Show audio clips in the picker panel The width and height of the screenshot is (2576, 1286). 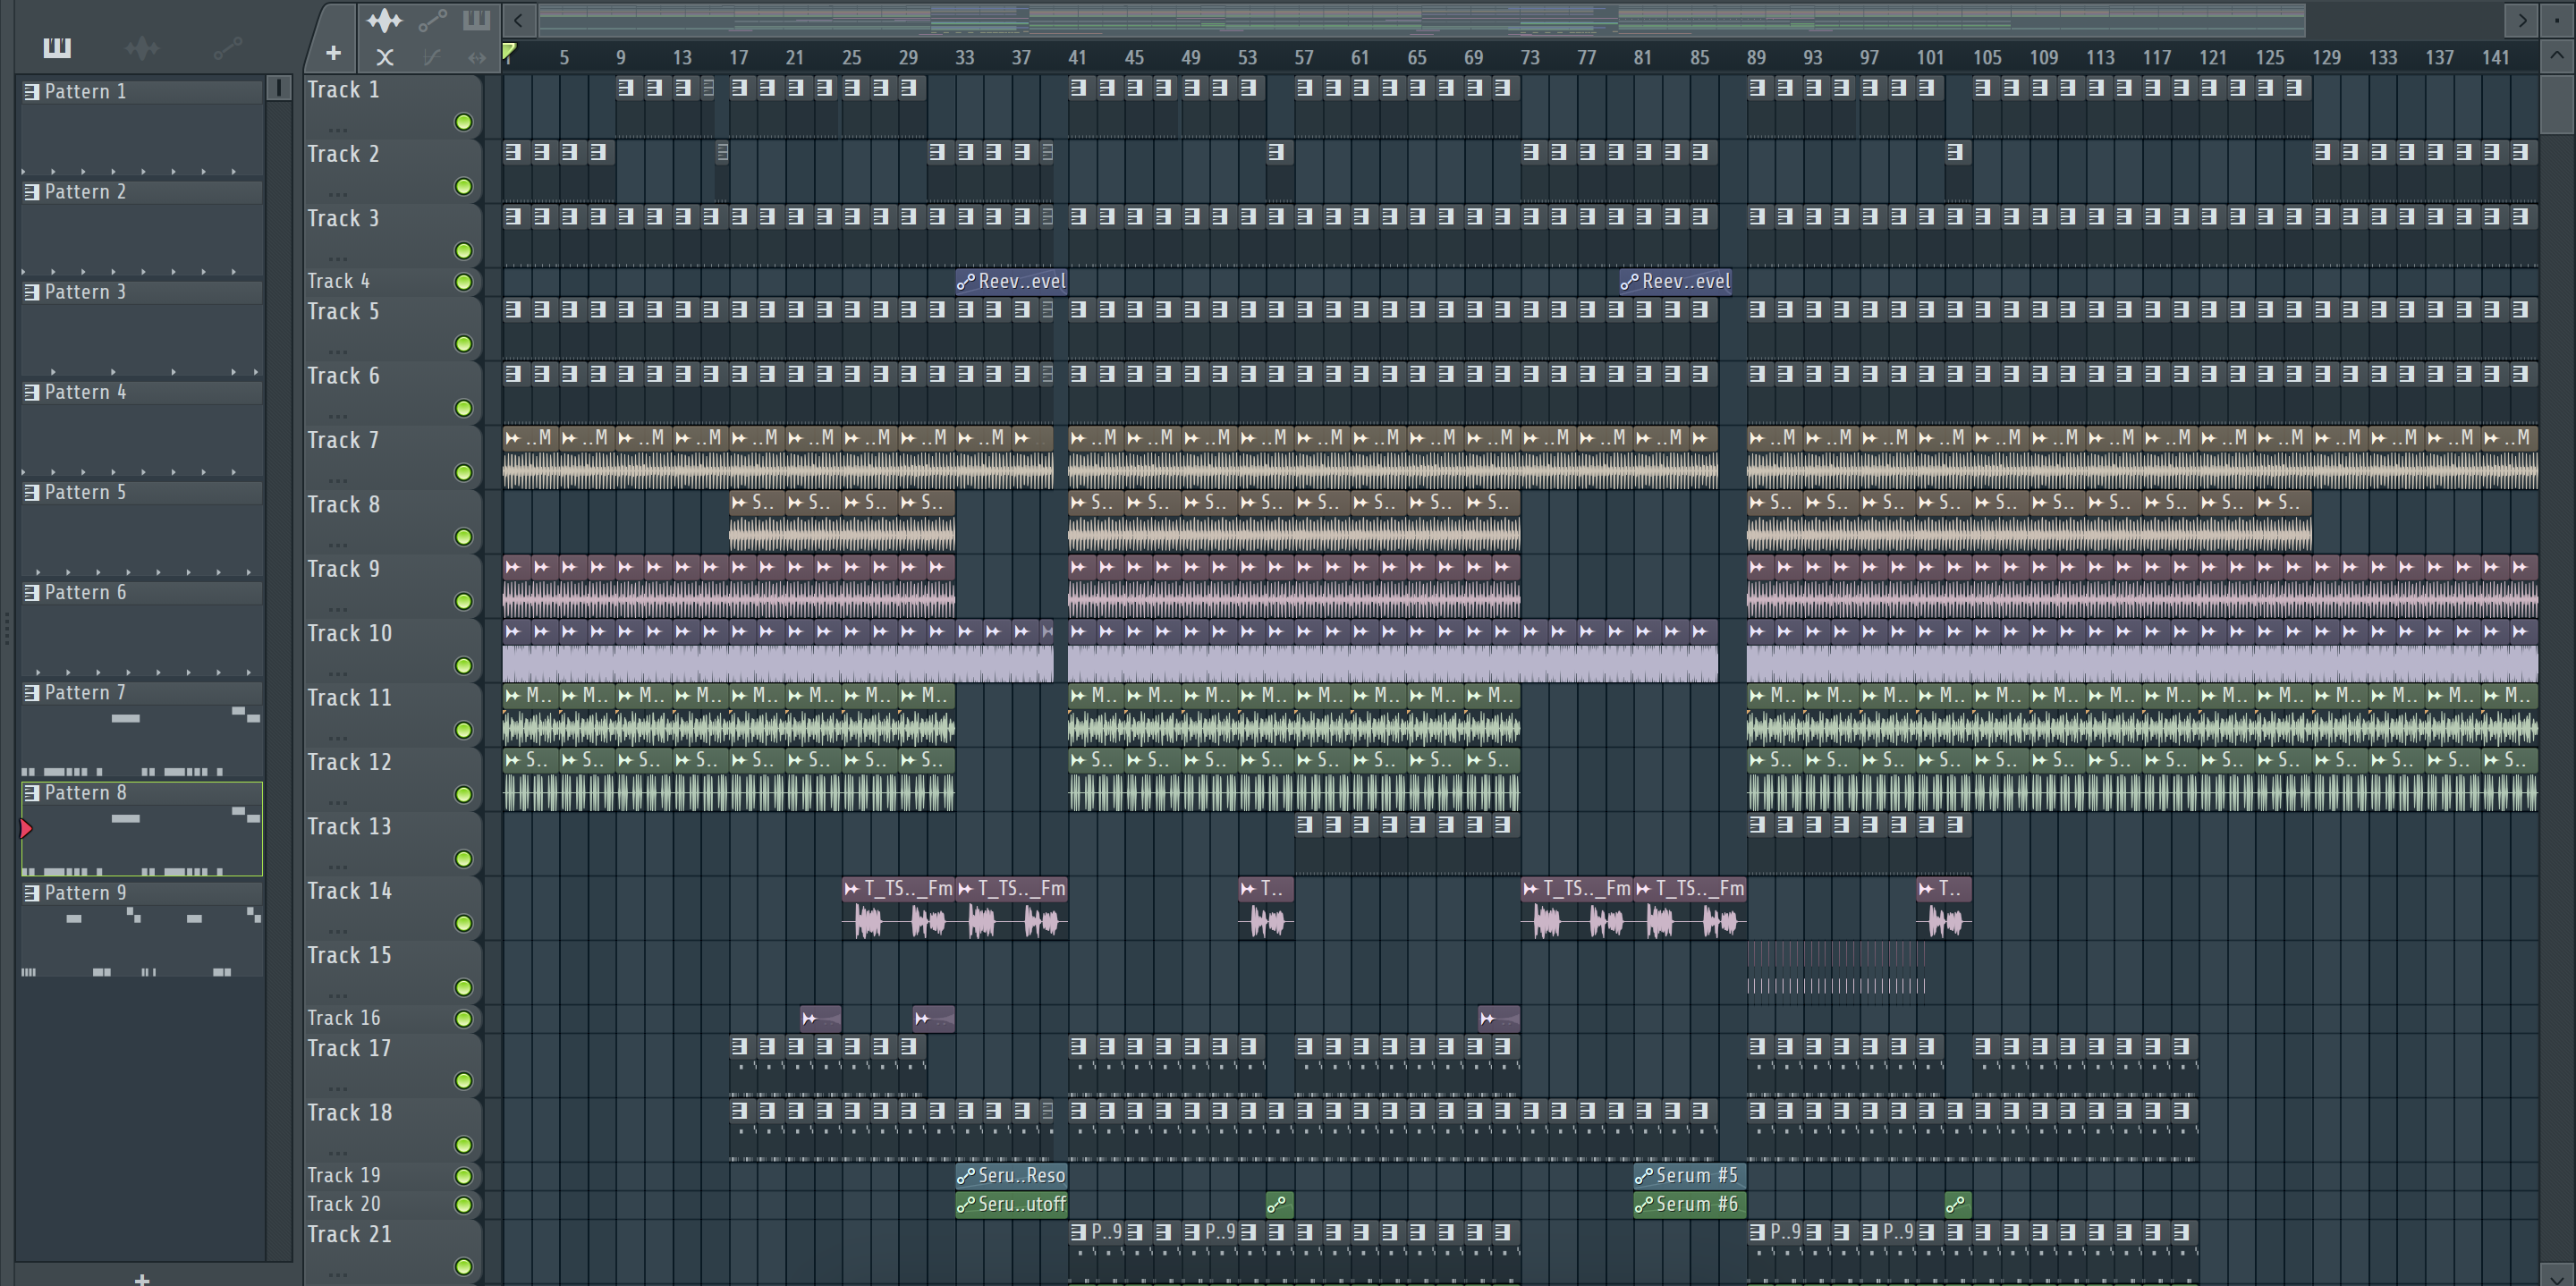point(142,47)
